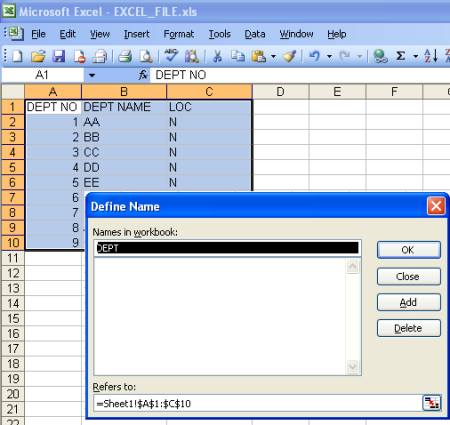This screenshot has height=425, width=450.
Task: Select column C header
Action: [209, 92]
